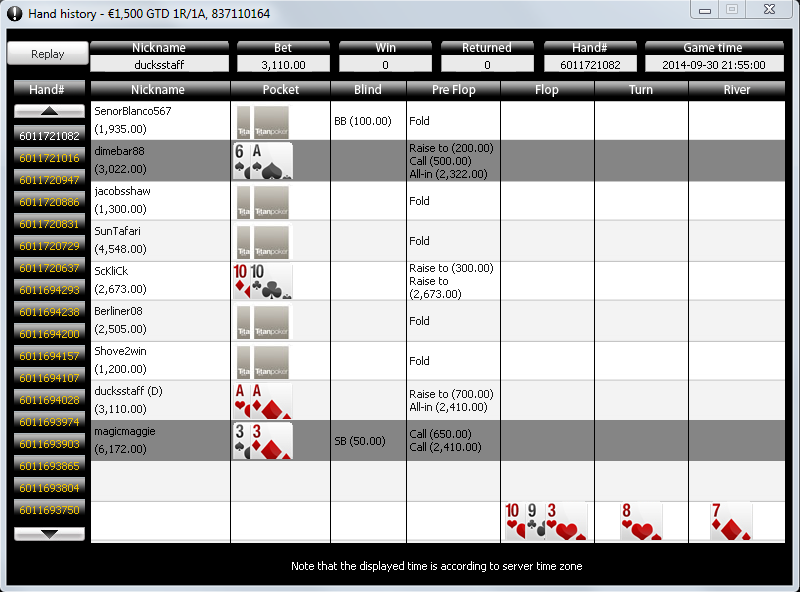Select hand 6011694107

49,378
